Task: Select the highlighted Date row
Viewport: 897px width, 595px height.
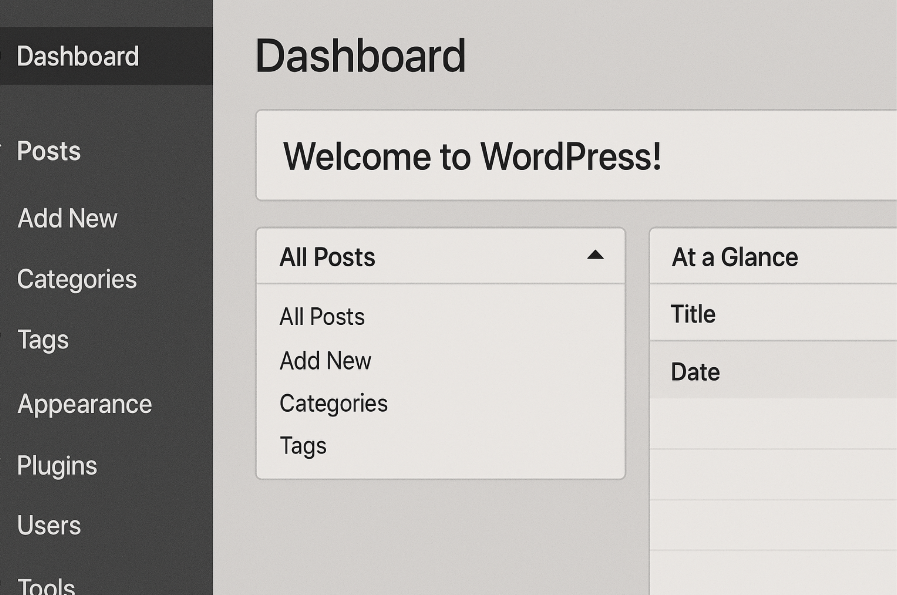Action: (695, 372)
